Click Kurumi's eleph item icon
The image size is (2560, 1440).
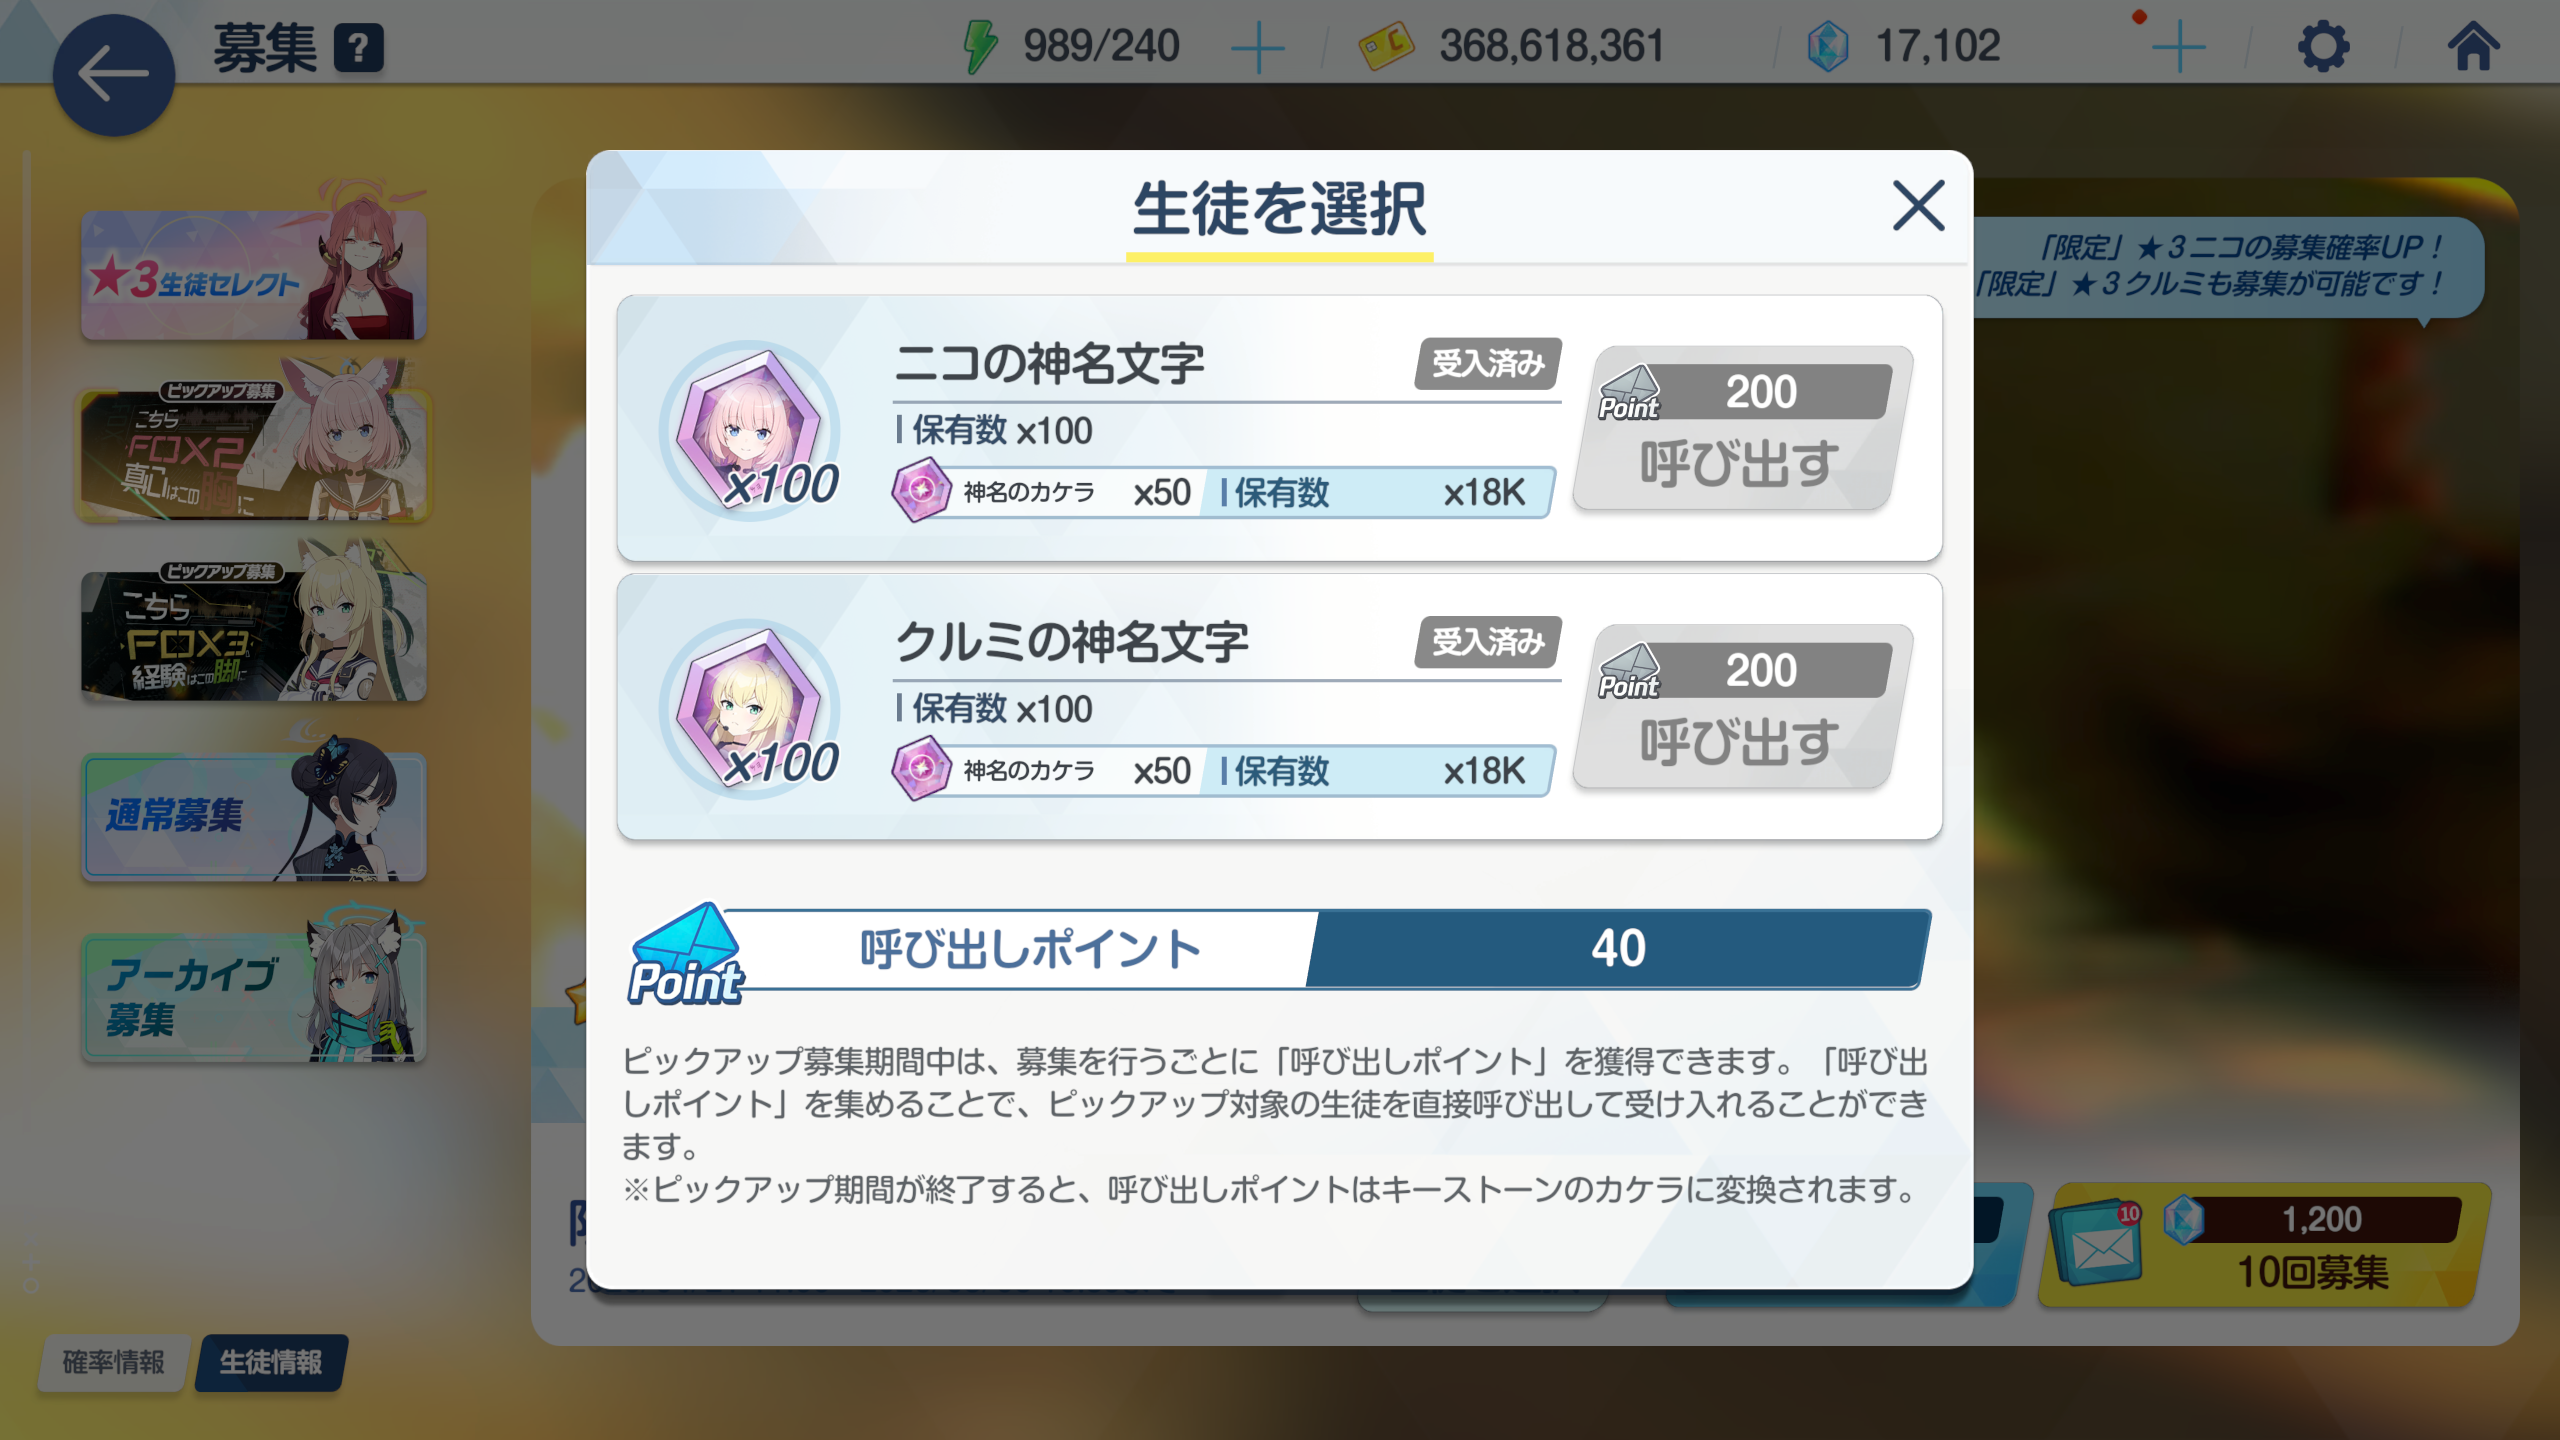pyautogui.click(x=750, y=709)
